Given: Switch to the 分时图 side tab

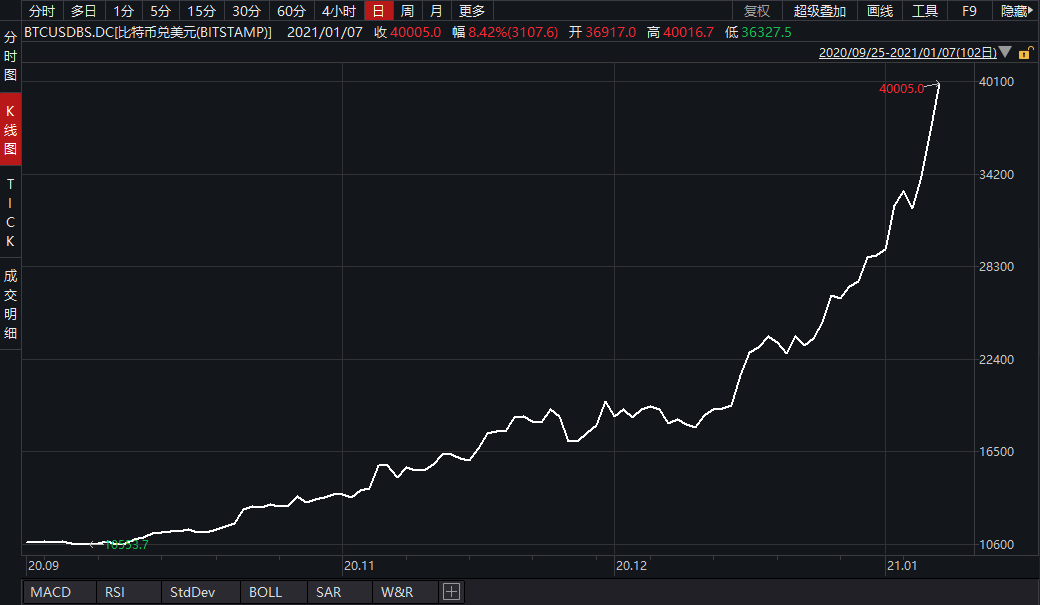Looking at the screenshot, I should (x=10, y=56).
